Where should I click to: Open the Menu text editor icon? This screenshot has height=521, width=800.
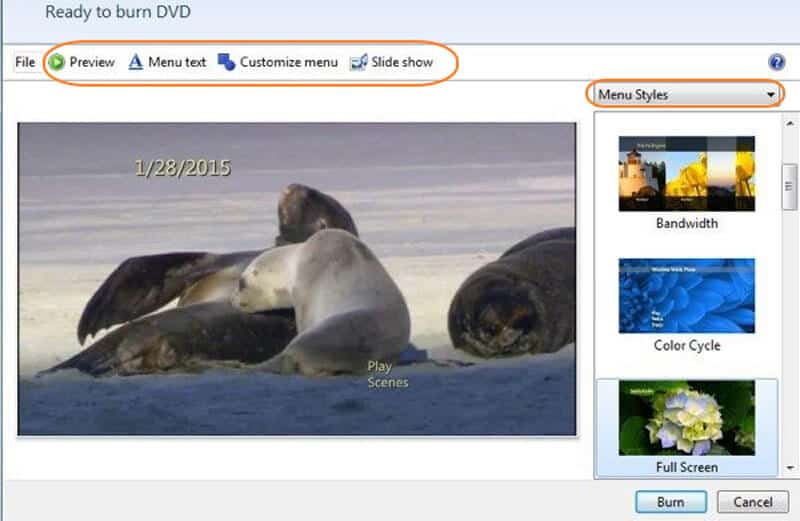(x=136, y=62)
